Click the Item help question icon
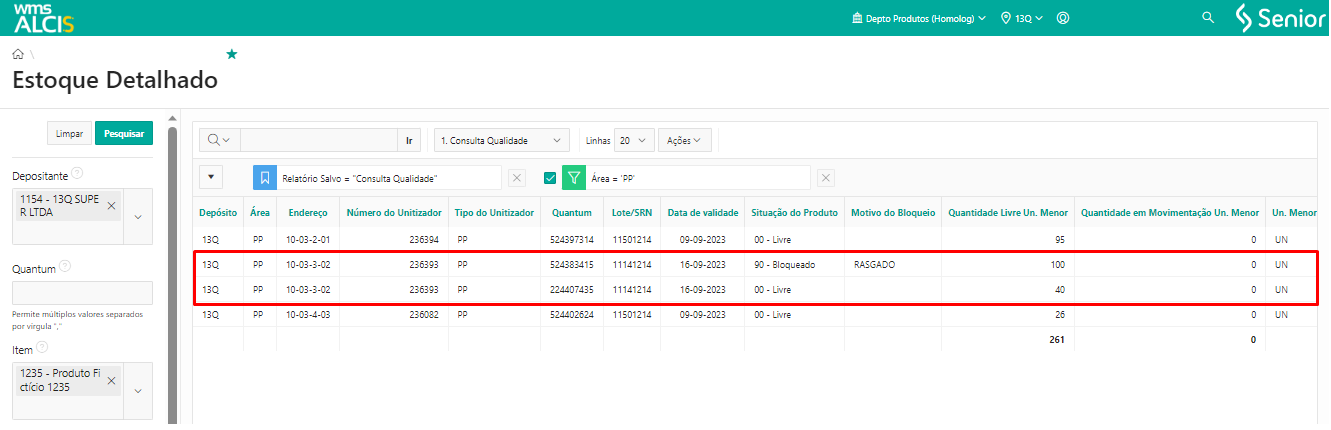 (42, 348)
